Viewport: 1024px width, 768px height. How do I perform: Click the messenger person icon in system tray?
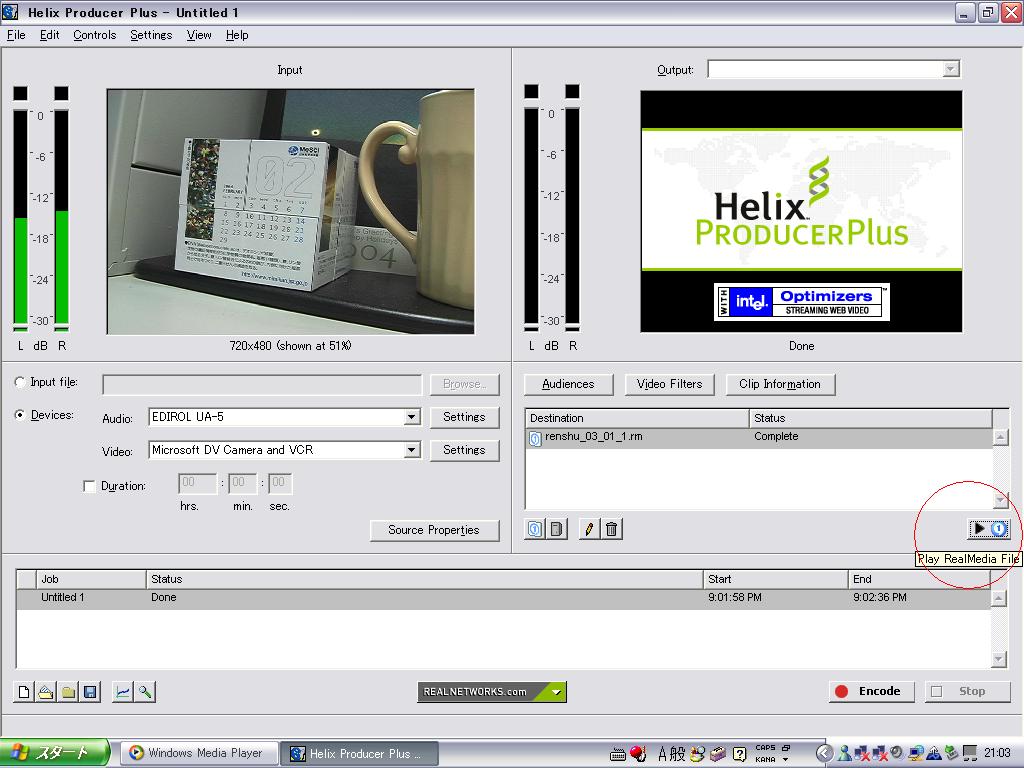[844, 754]
